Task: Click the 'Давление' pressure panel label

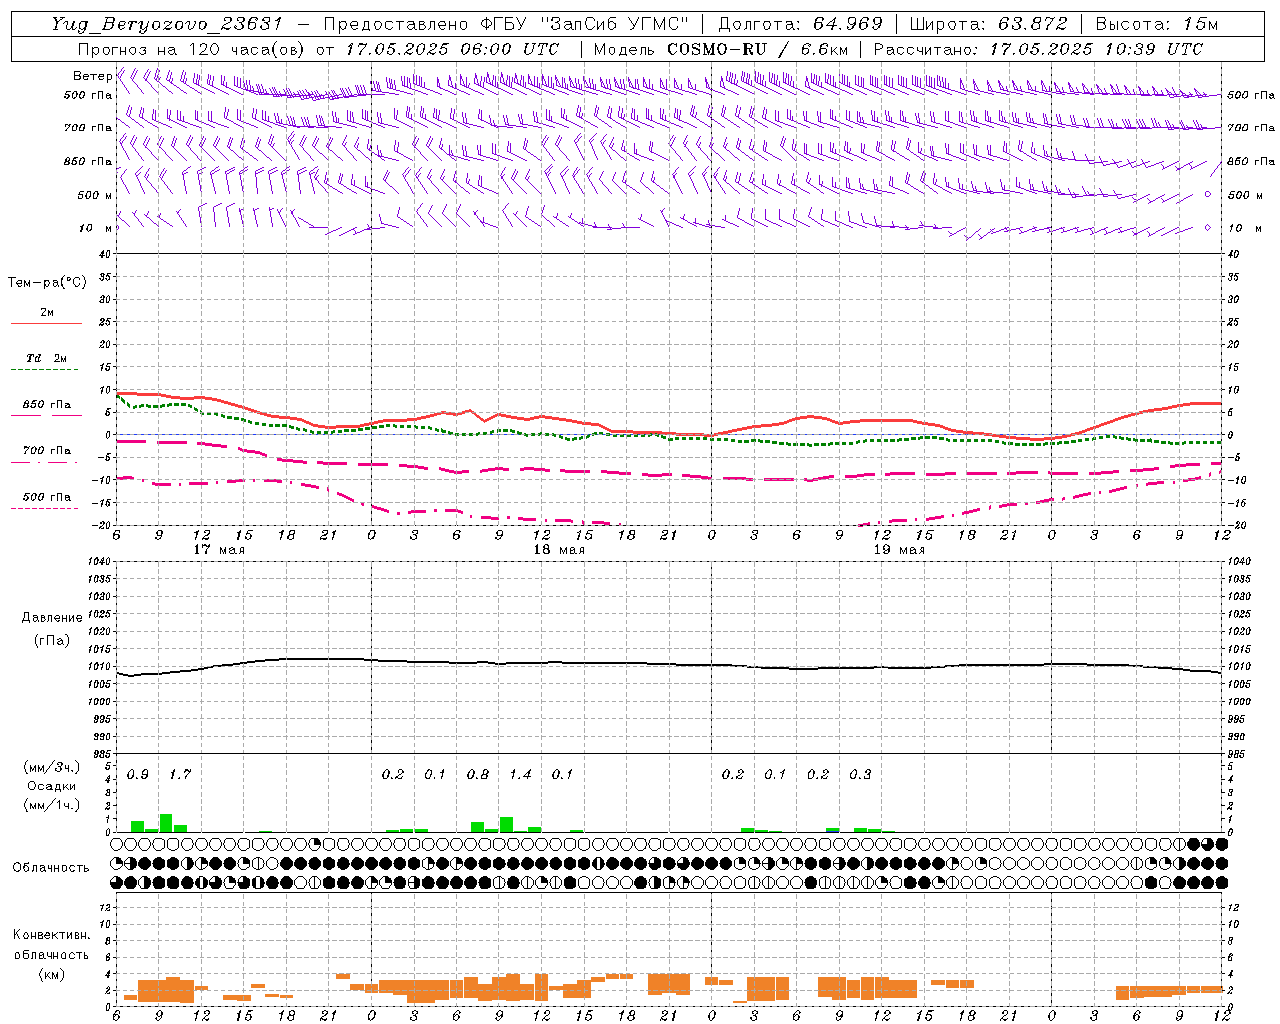Action: coord(52,618)
